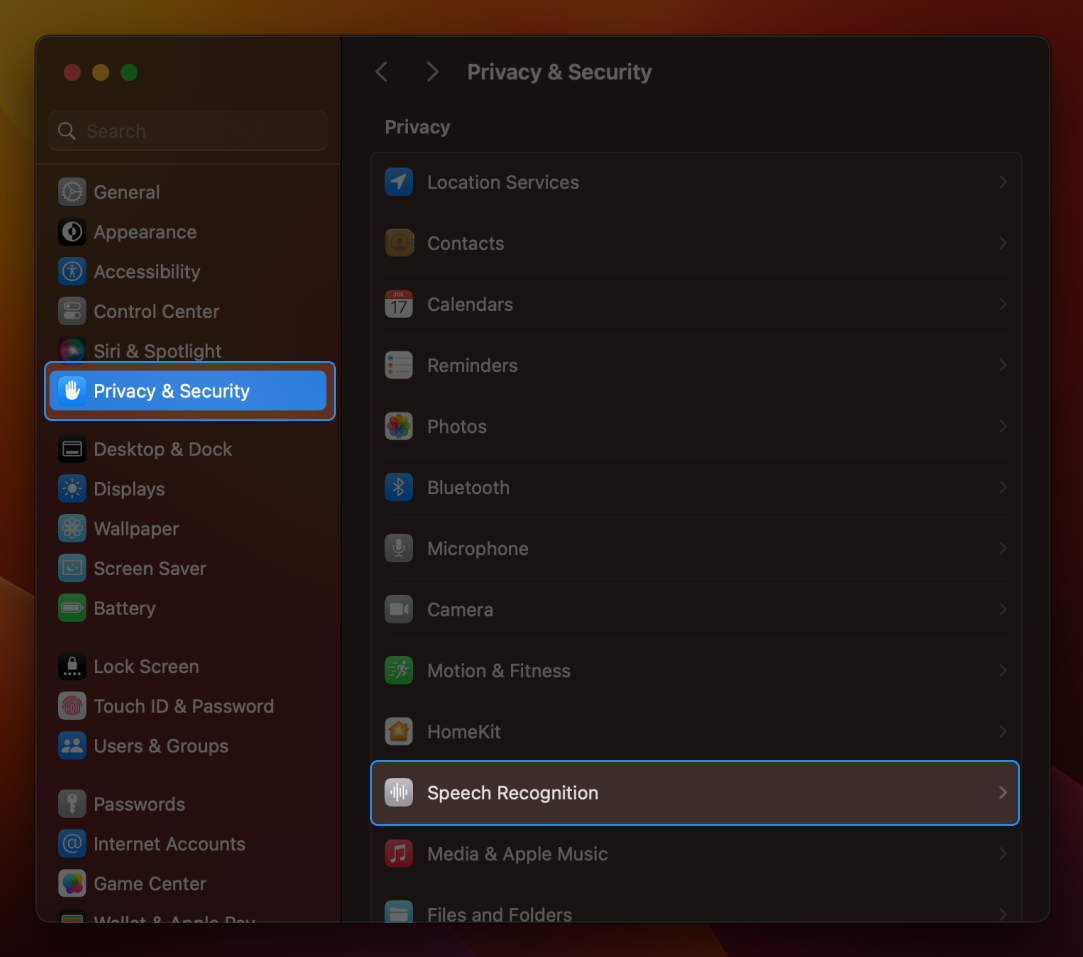Click the Game Center icon

tap(72, 884)
